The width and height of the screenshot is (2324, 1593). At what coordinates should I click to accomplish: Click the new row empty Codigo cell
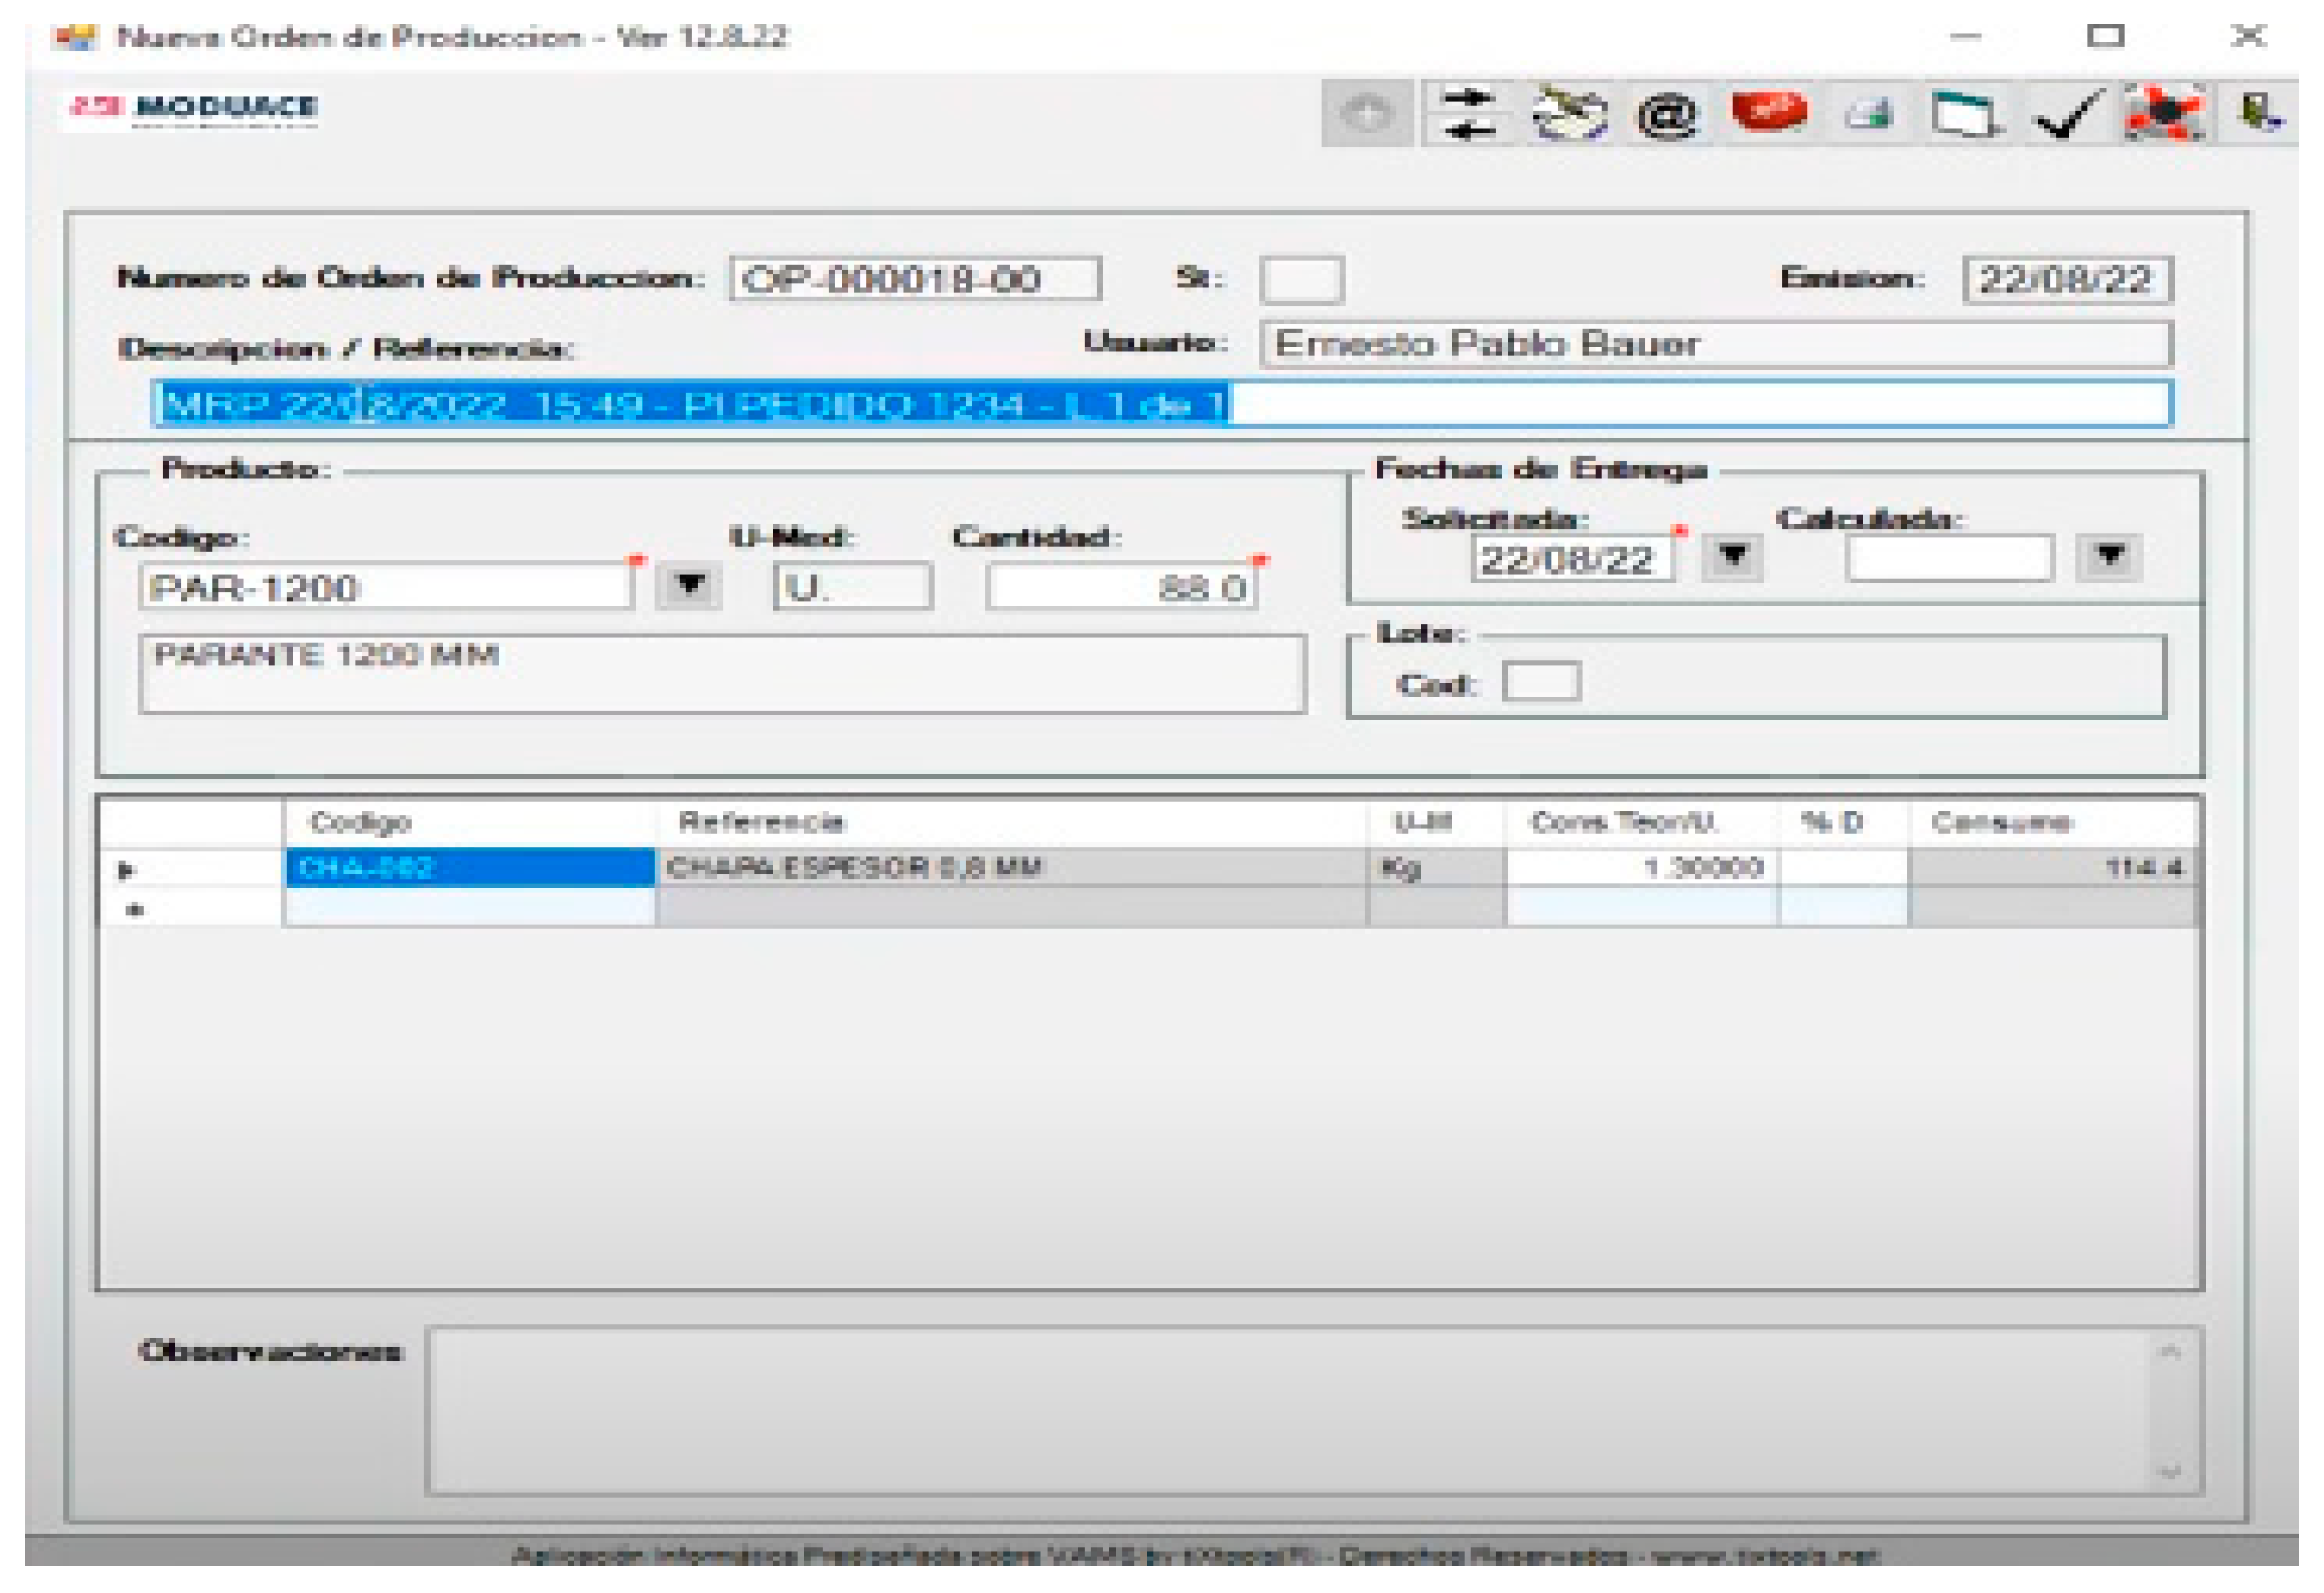click(470, 907)
